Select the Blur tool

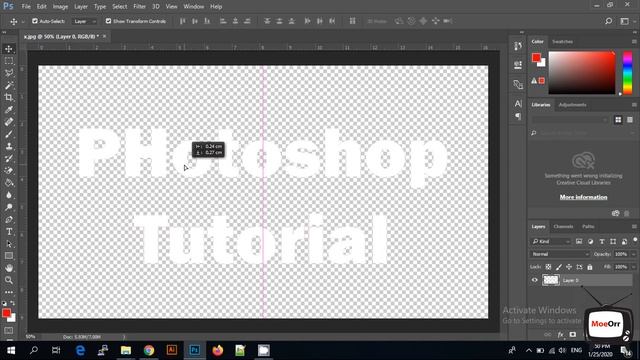point(9,195)
